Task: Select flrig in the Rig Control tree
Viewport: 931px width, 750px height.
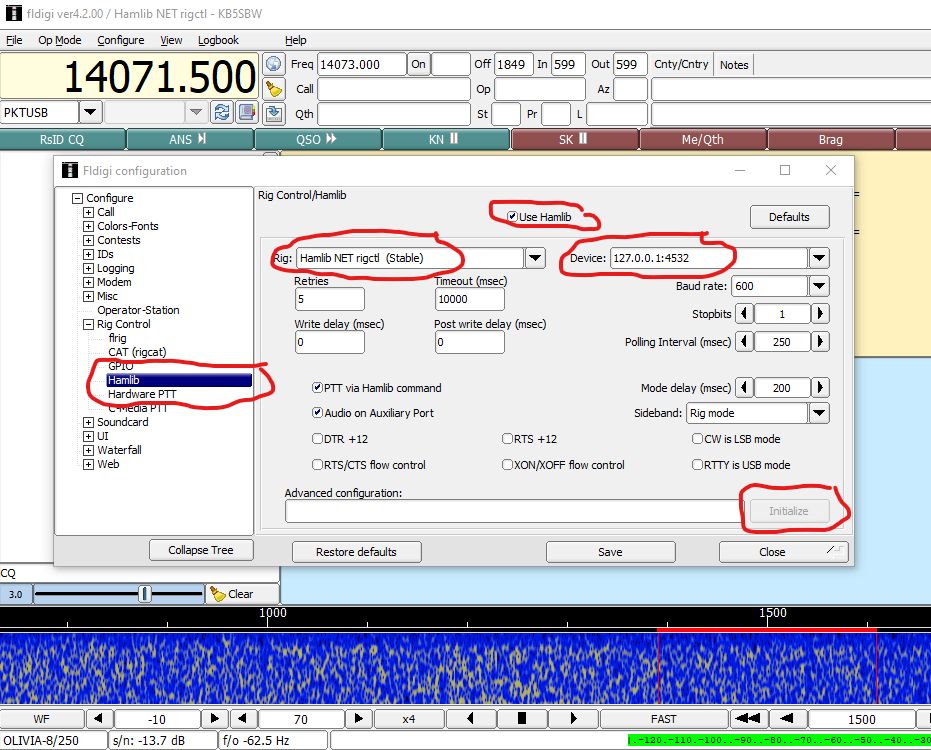Action: 117,338
